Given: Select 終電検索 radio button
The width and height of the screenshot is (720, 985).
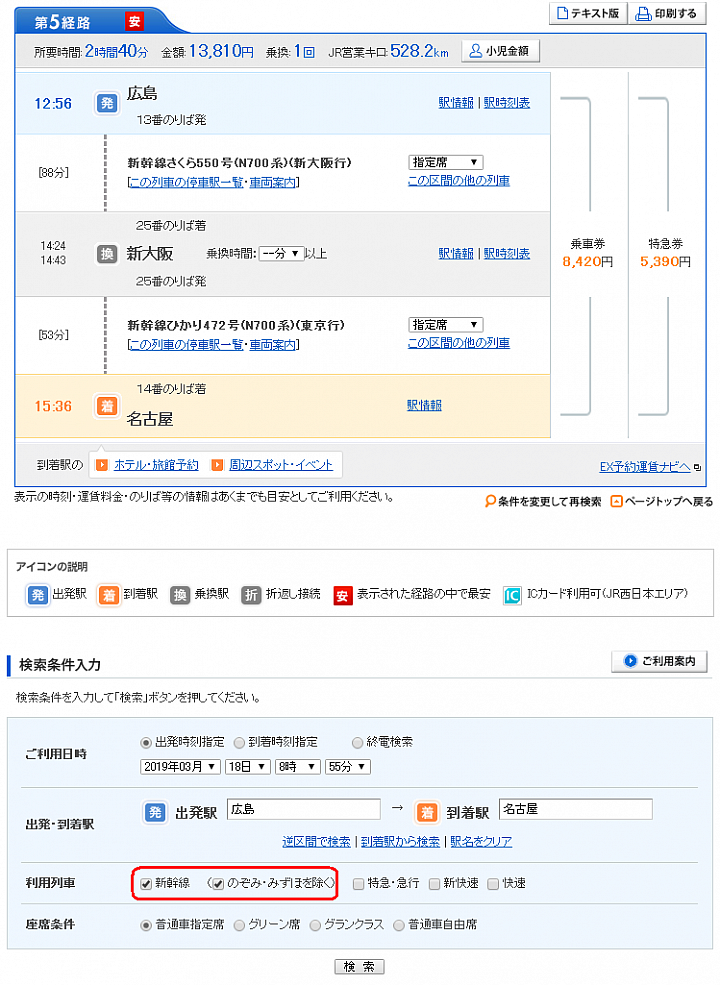Looking at the screenshot, I should 357,743.
